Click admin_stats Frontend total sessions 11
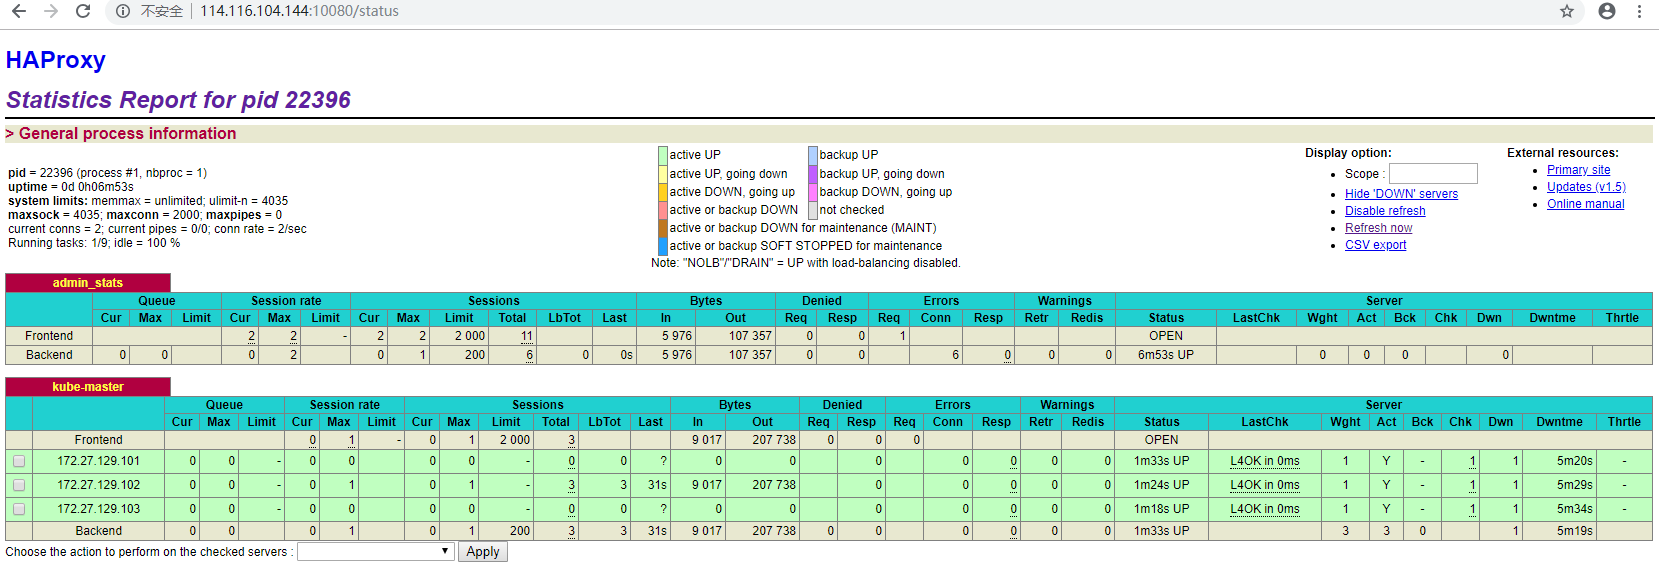 [x=526, y=336]
